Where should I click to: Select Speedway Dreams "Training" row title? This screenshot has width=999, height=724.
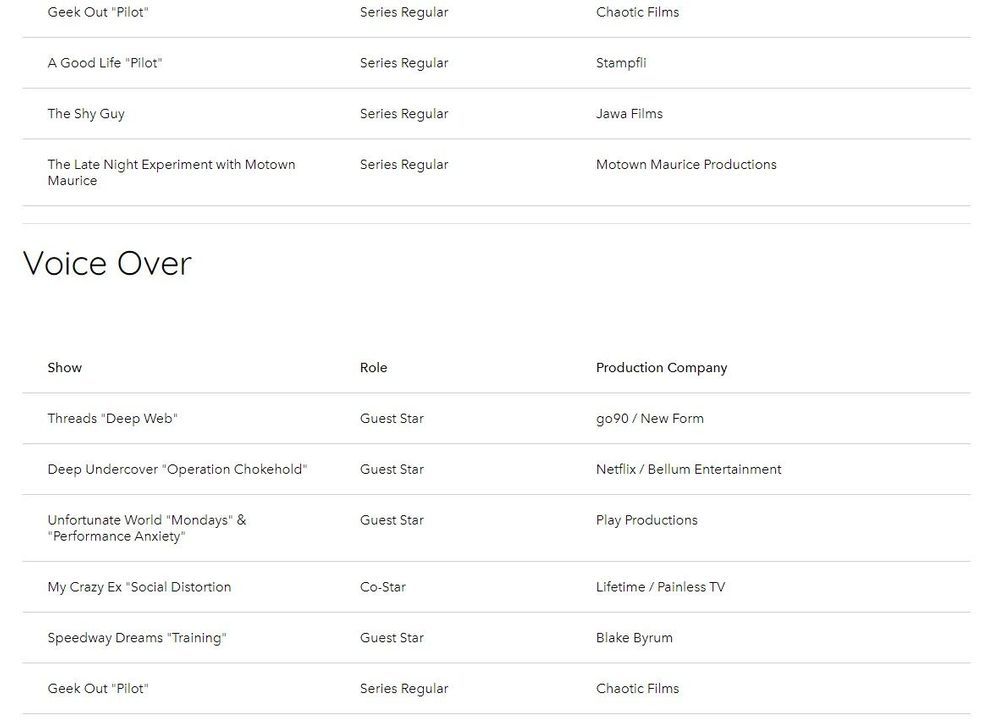point(137,638)
